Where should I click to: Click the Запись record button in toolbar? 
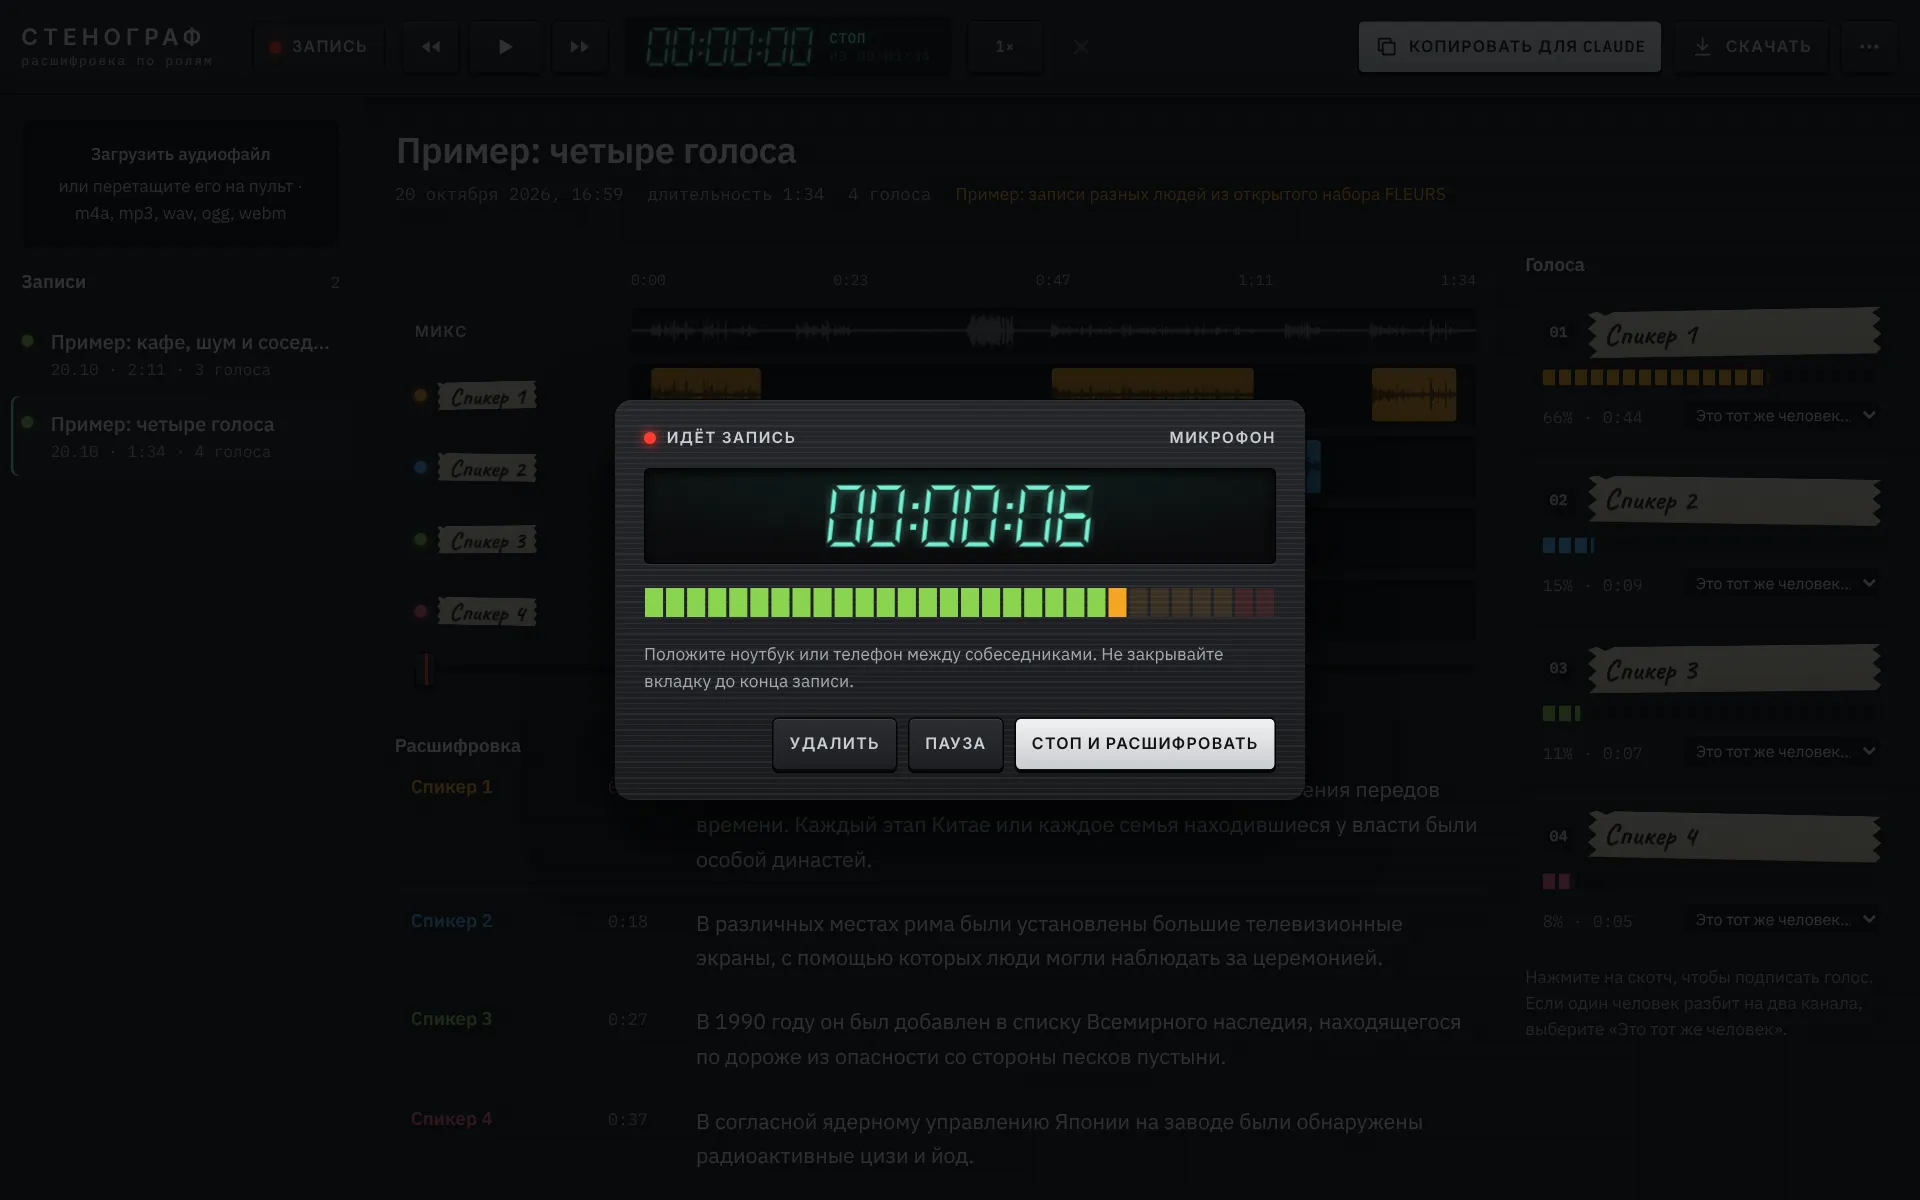(319, 46)
